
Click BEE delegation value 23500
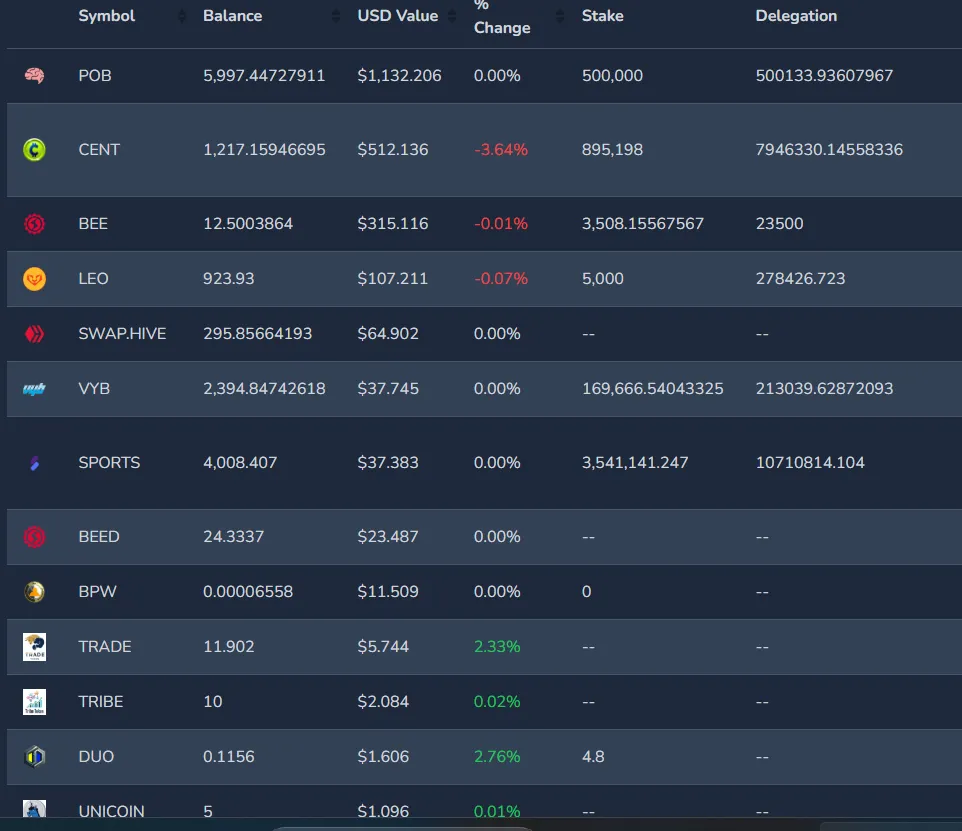(x=779, y=223)
